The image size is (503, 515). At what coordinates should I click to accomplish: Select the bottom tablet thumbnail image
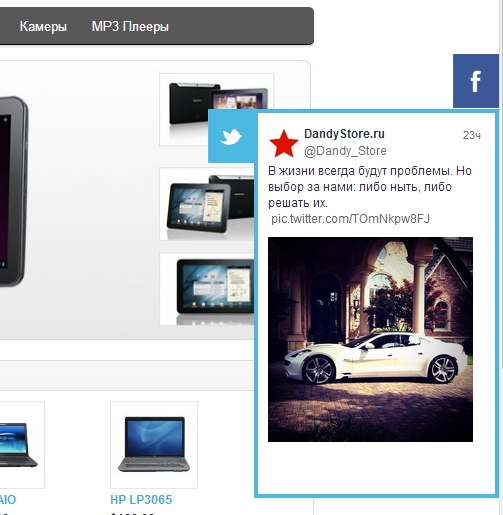tap(207, 289)
